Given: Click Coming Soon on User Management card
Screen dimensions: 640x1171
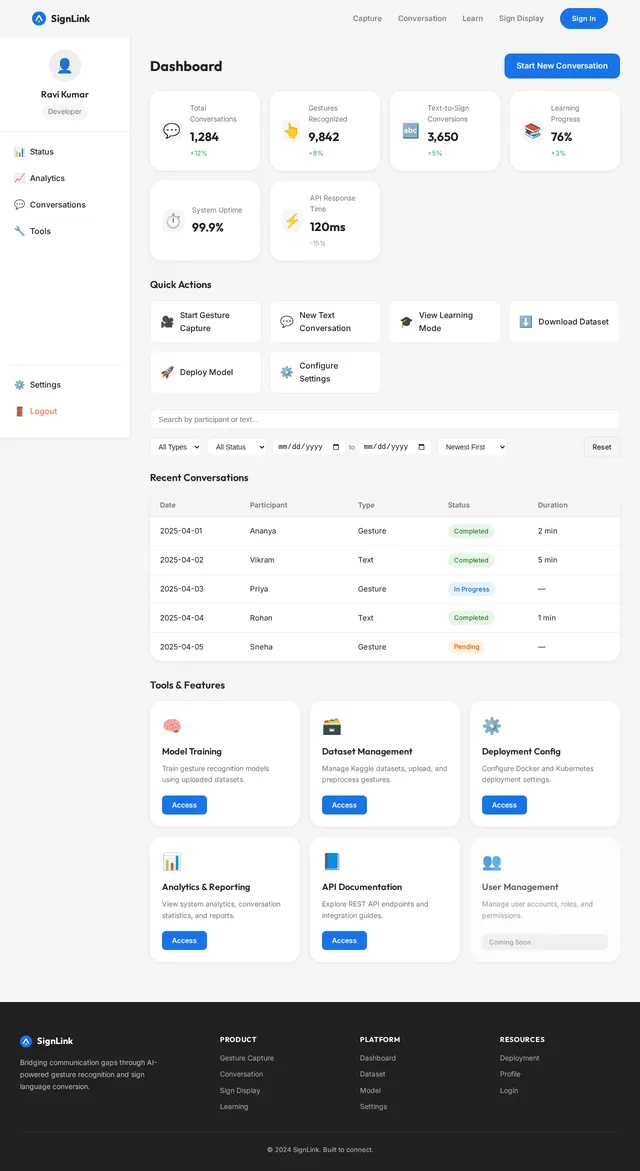Looking at the screenshot, I should coord(544,942).
